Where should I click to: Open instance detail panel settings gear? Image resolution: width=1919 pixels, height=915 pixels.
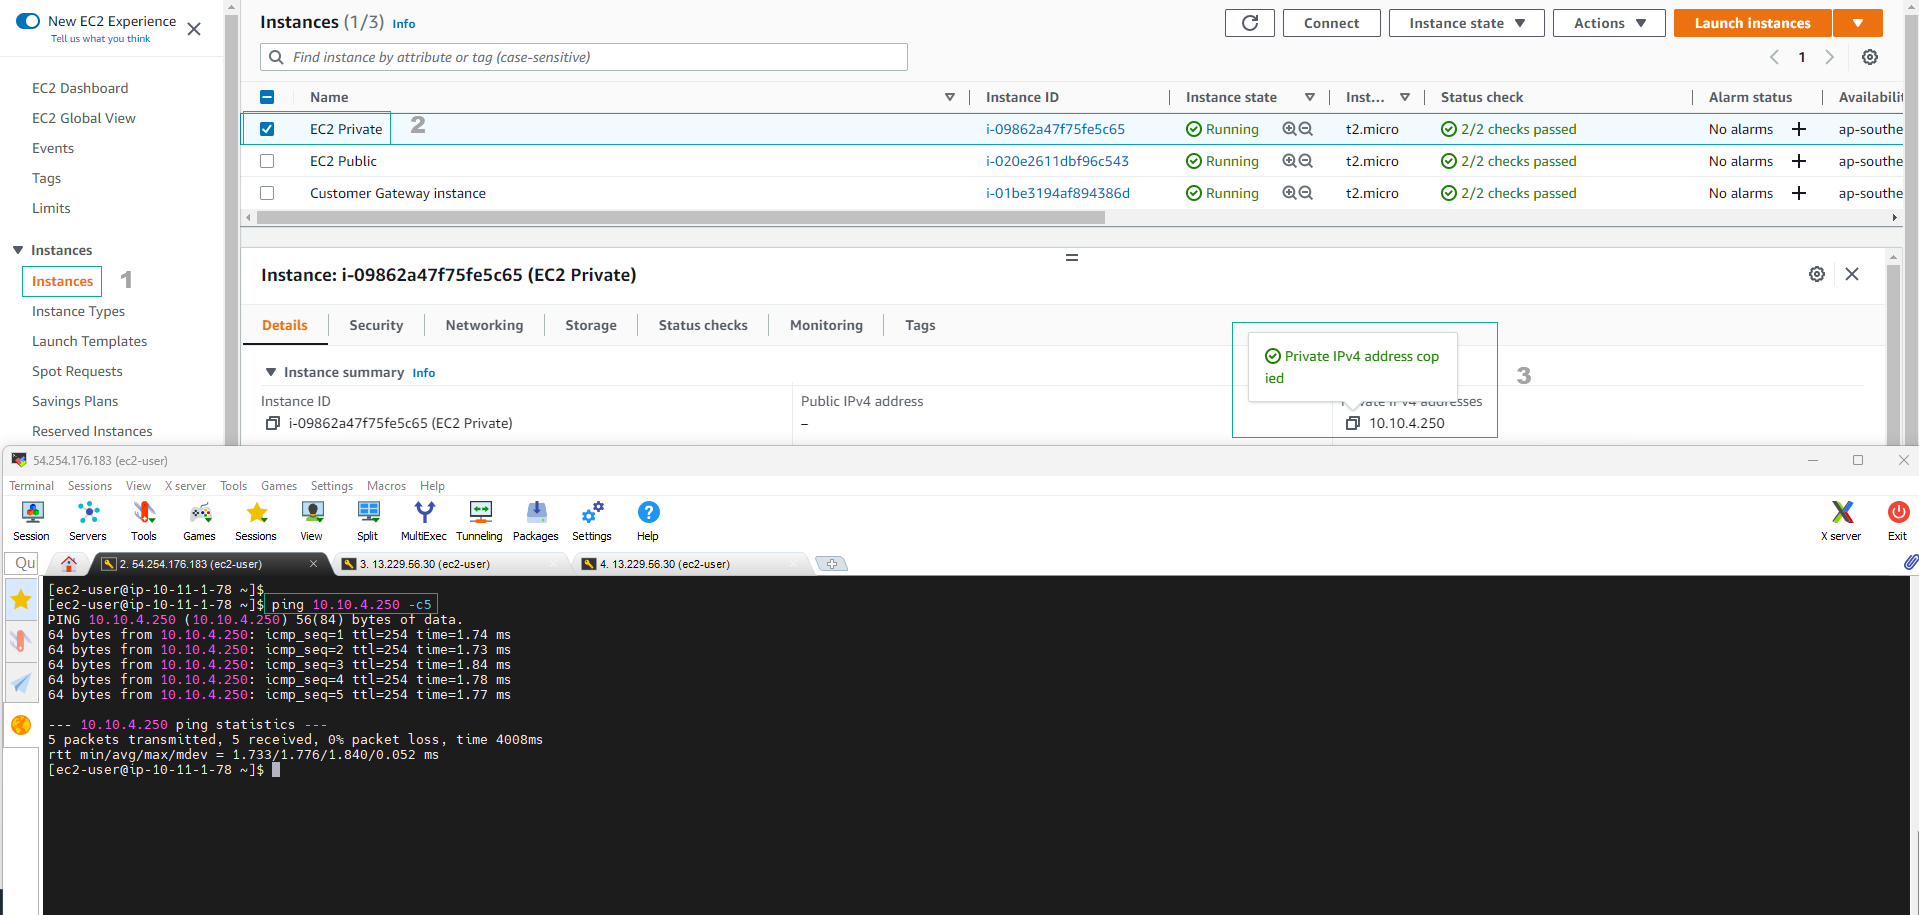click(1816, 274)
